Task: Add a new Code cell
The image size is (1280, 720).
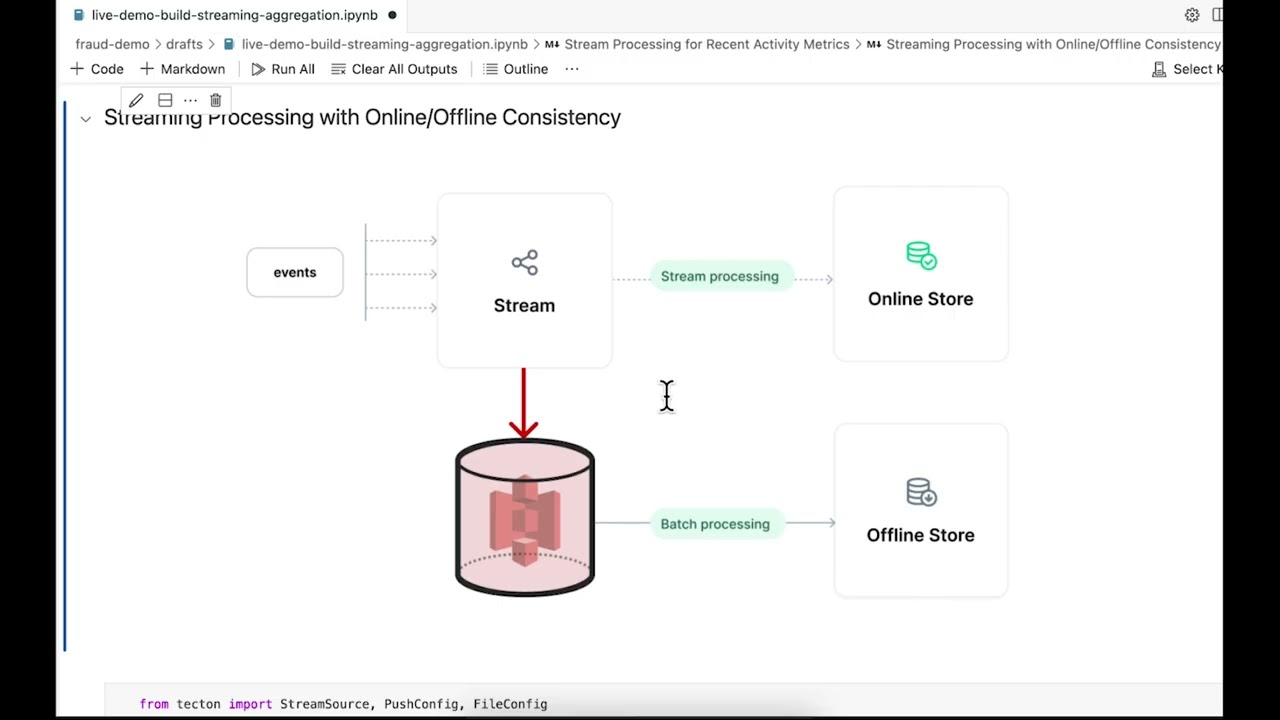Action: click(97, 69)
